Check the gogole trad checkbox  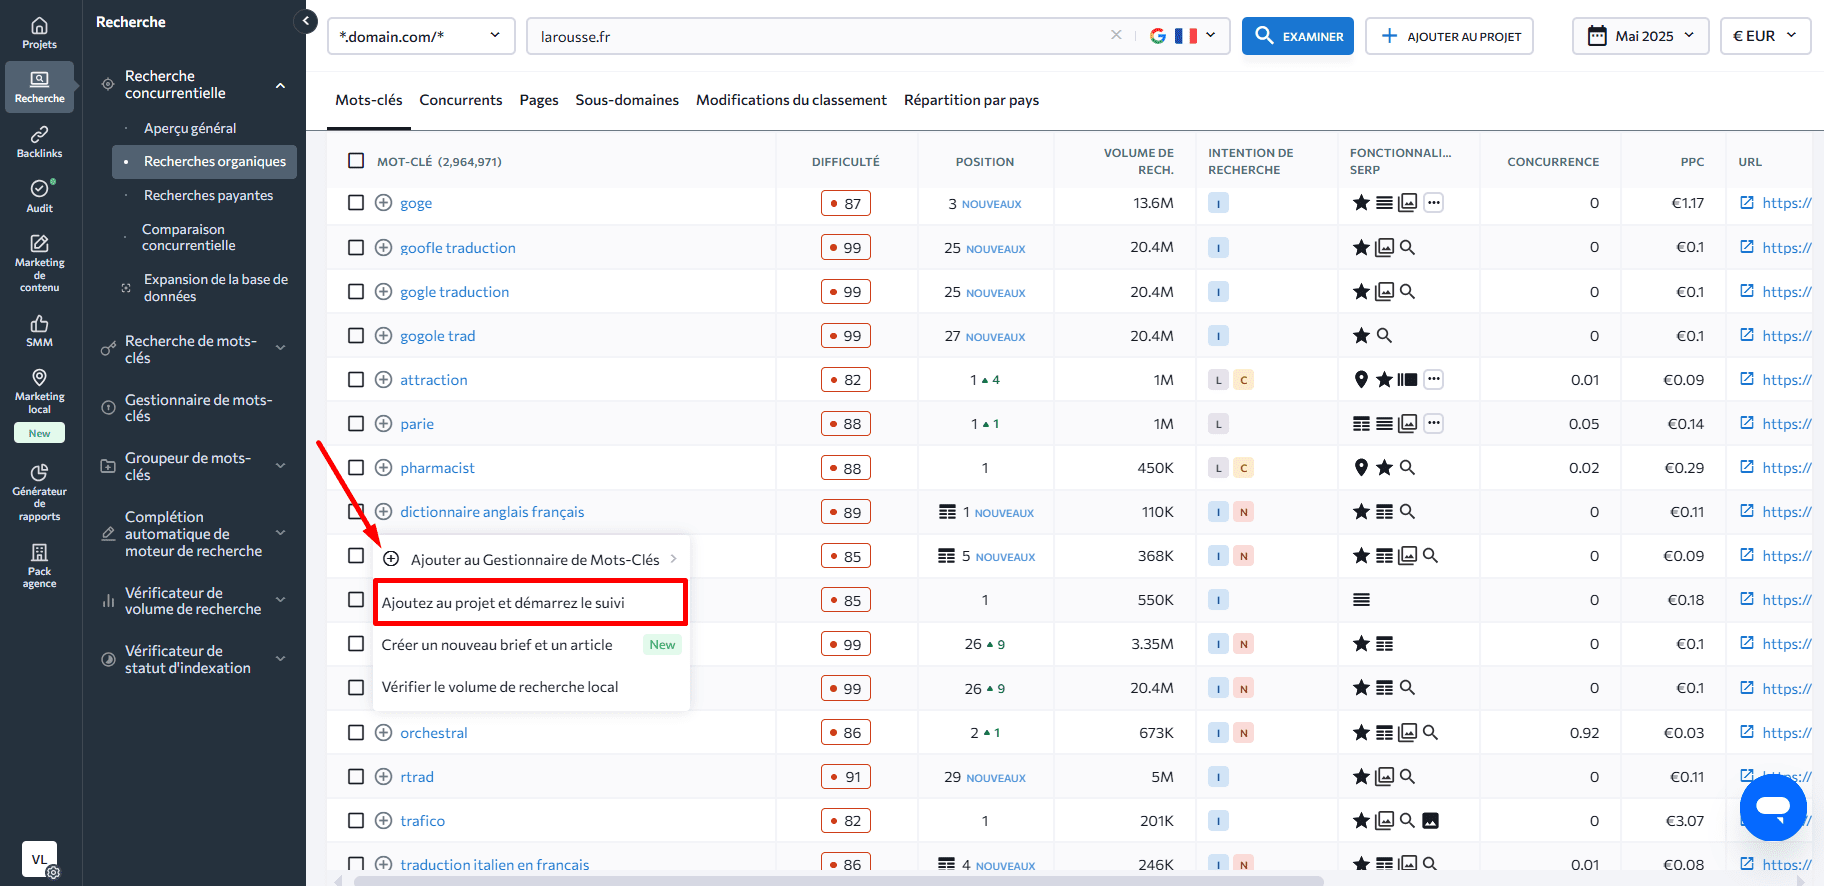[x=356, y=336]
